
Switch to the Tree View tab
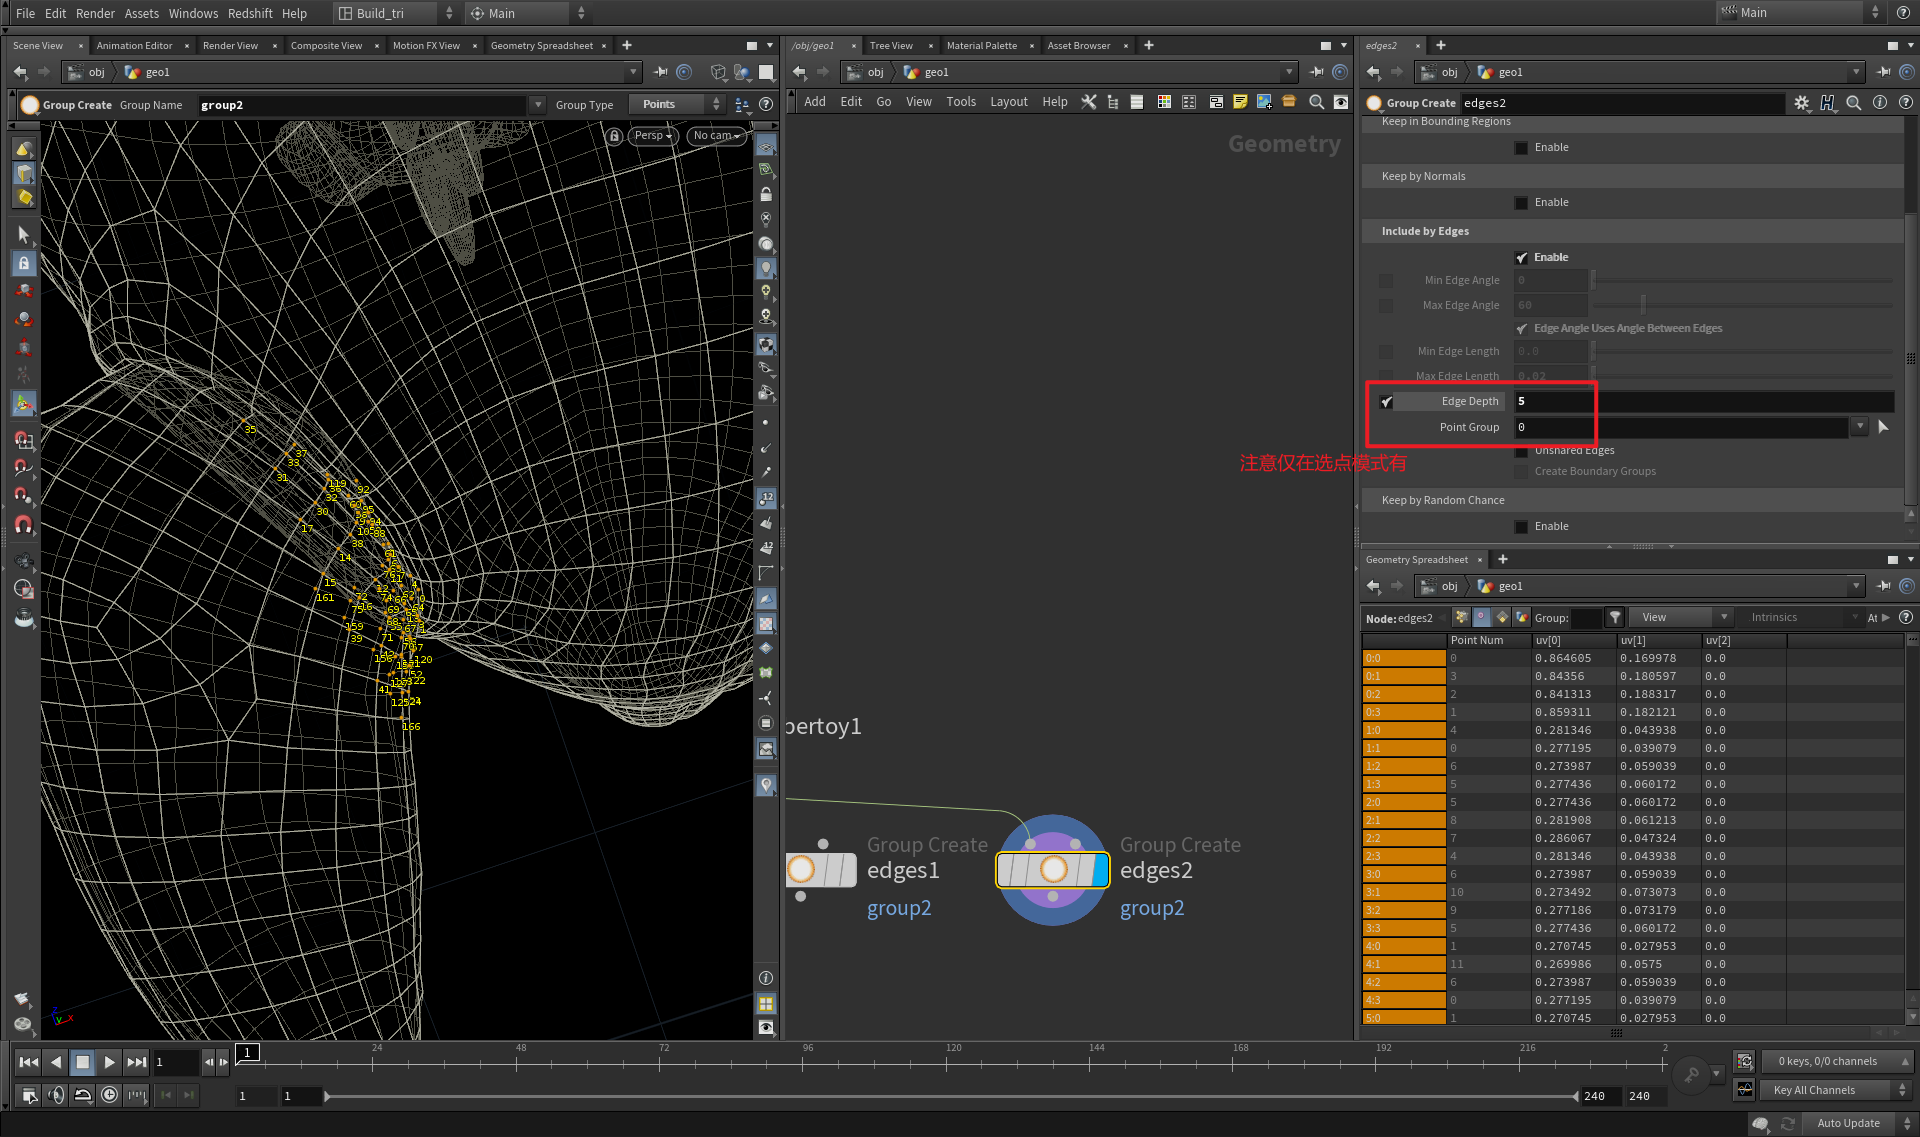889,45
